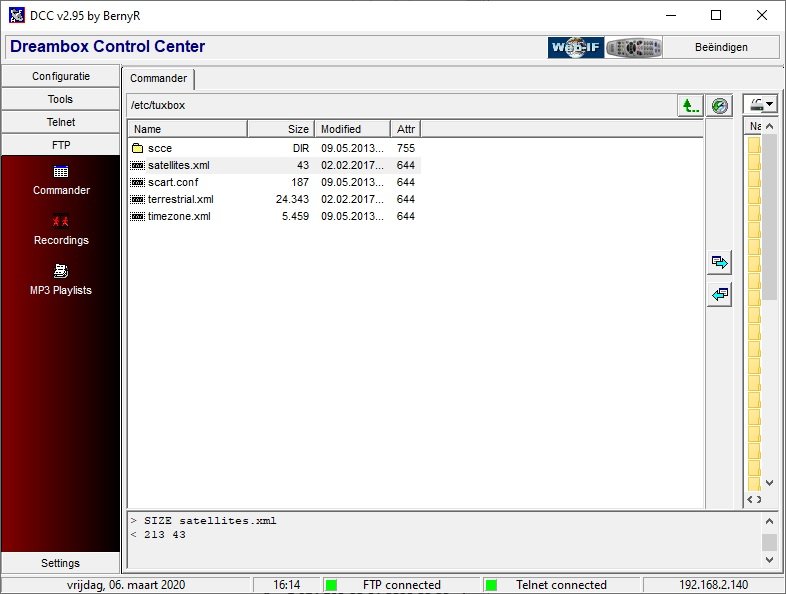Viewport: 786px width, 594px height.
Task: Switch to the Commander tab
Action: pyautogui.click(x=158, y=79)
